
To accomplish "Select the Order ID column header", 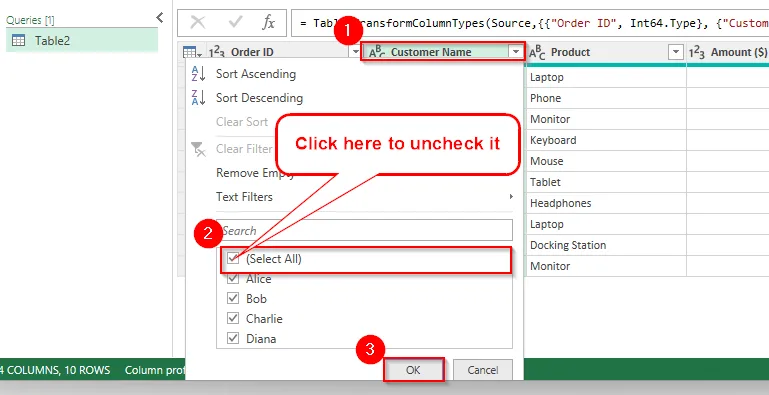I will point(253,52).
